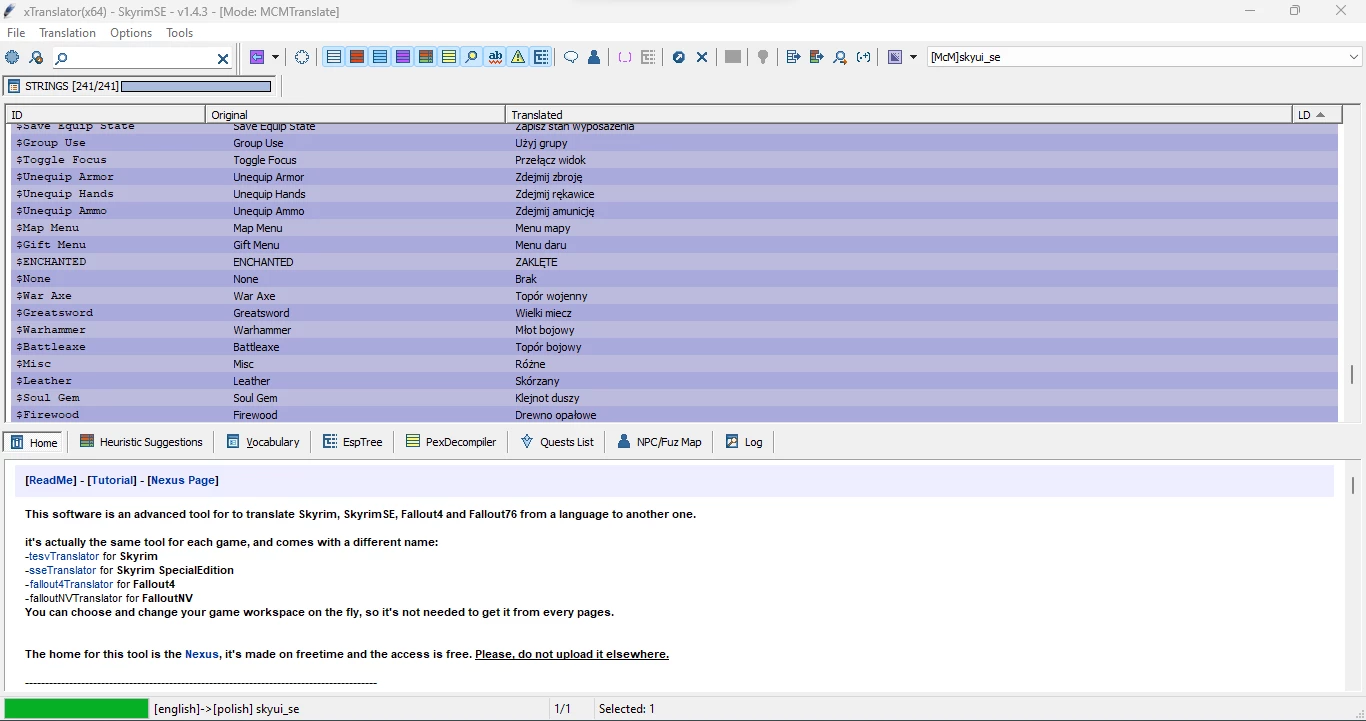
Task: Open the Translation menu
Action: click(x=68, y=33)
